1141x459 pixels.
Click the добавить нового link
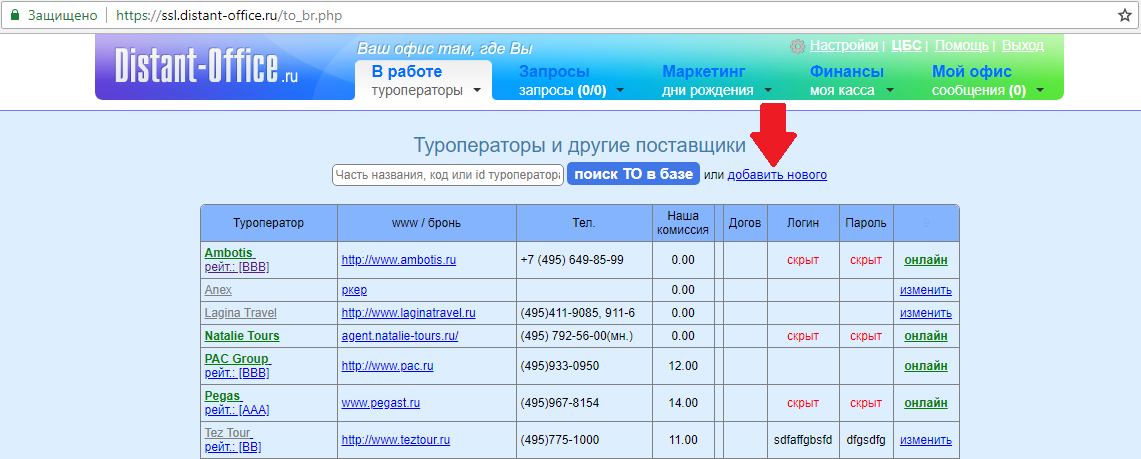[777, 175]
